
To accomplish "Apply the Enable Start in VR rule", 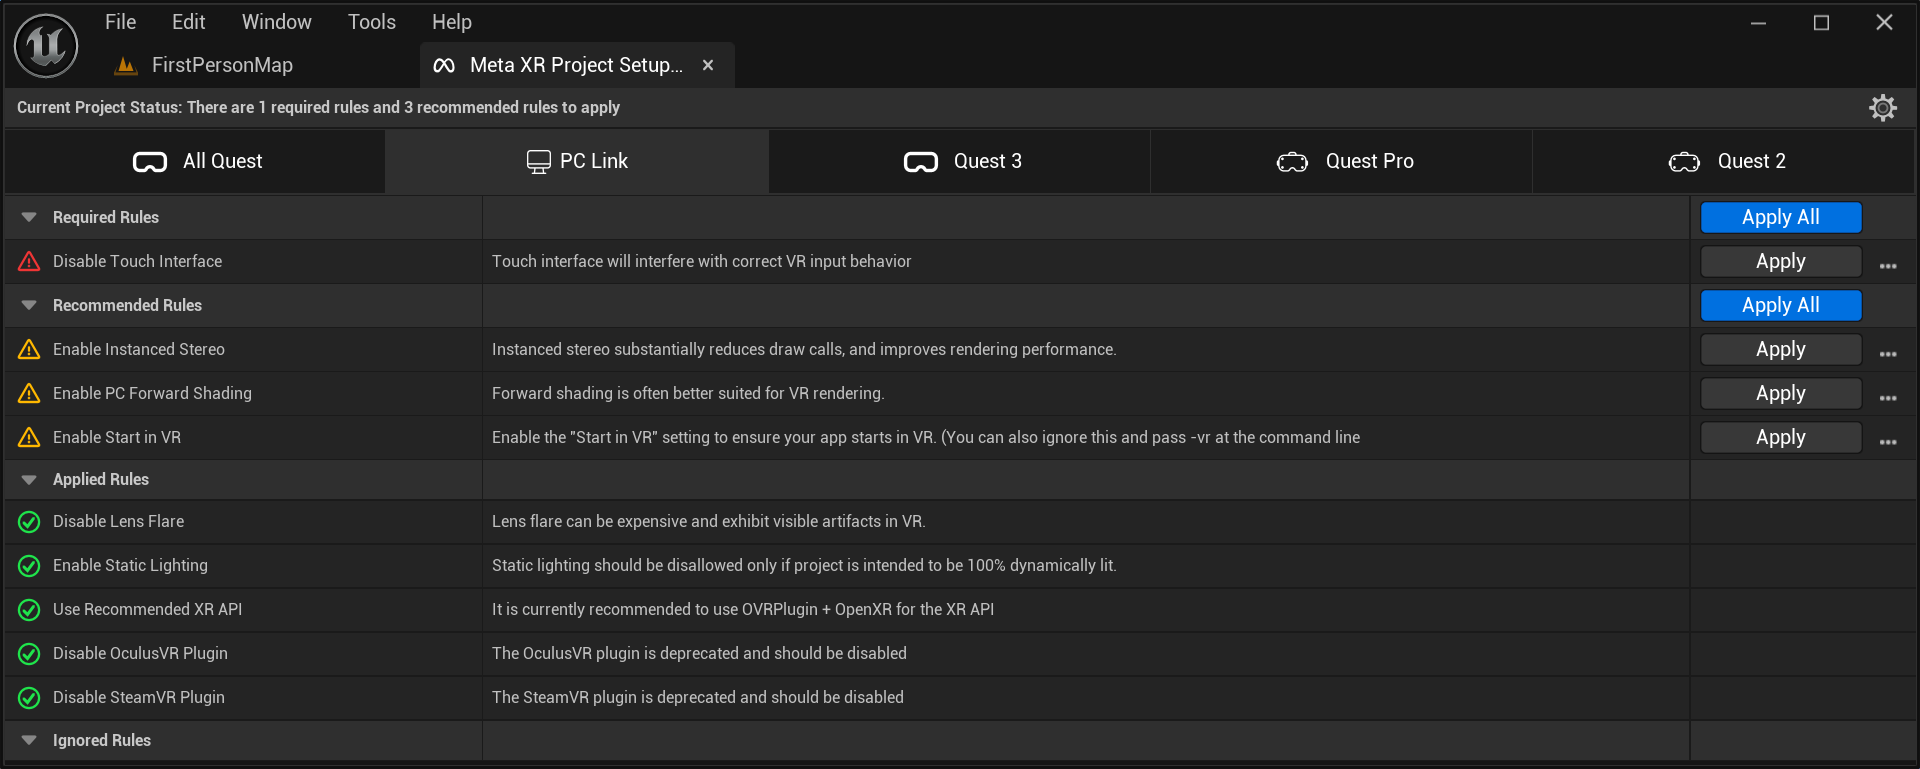I will point(1781,437).
